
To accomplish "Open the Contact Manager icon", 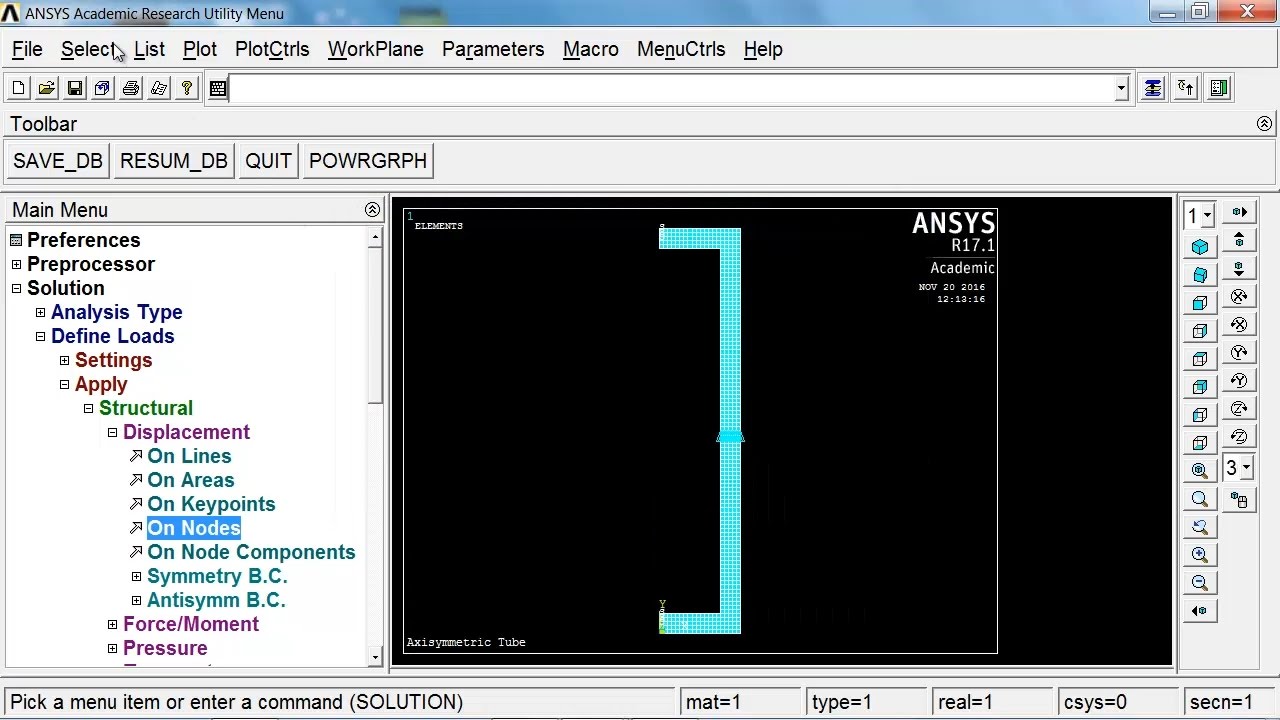I will 1219,88.
